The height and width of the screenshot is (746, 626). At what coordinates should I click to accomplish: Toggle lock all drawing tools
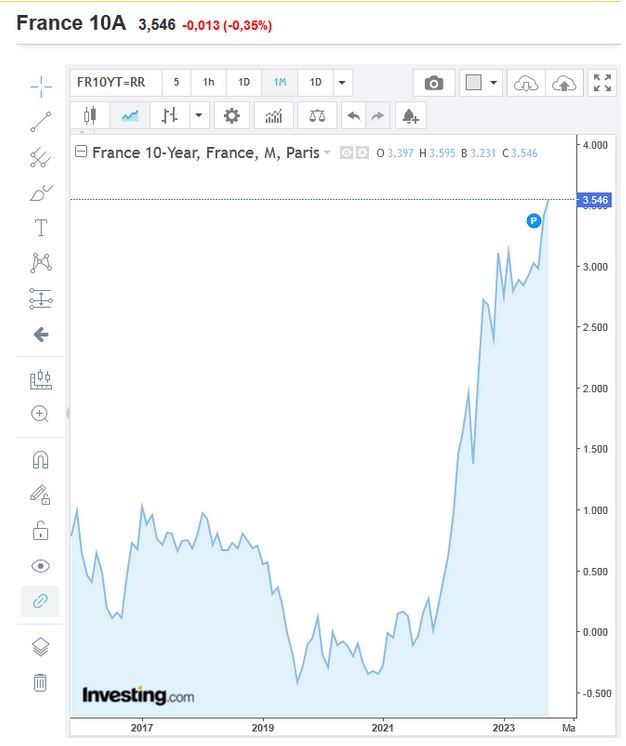(40, 530)
